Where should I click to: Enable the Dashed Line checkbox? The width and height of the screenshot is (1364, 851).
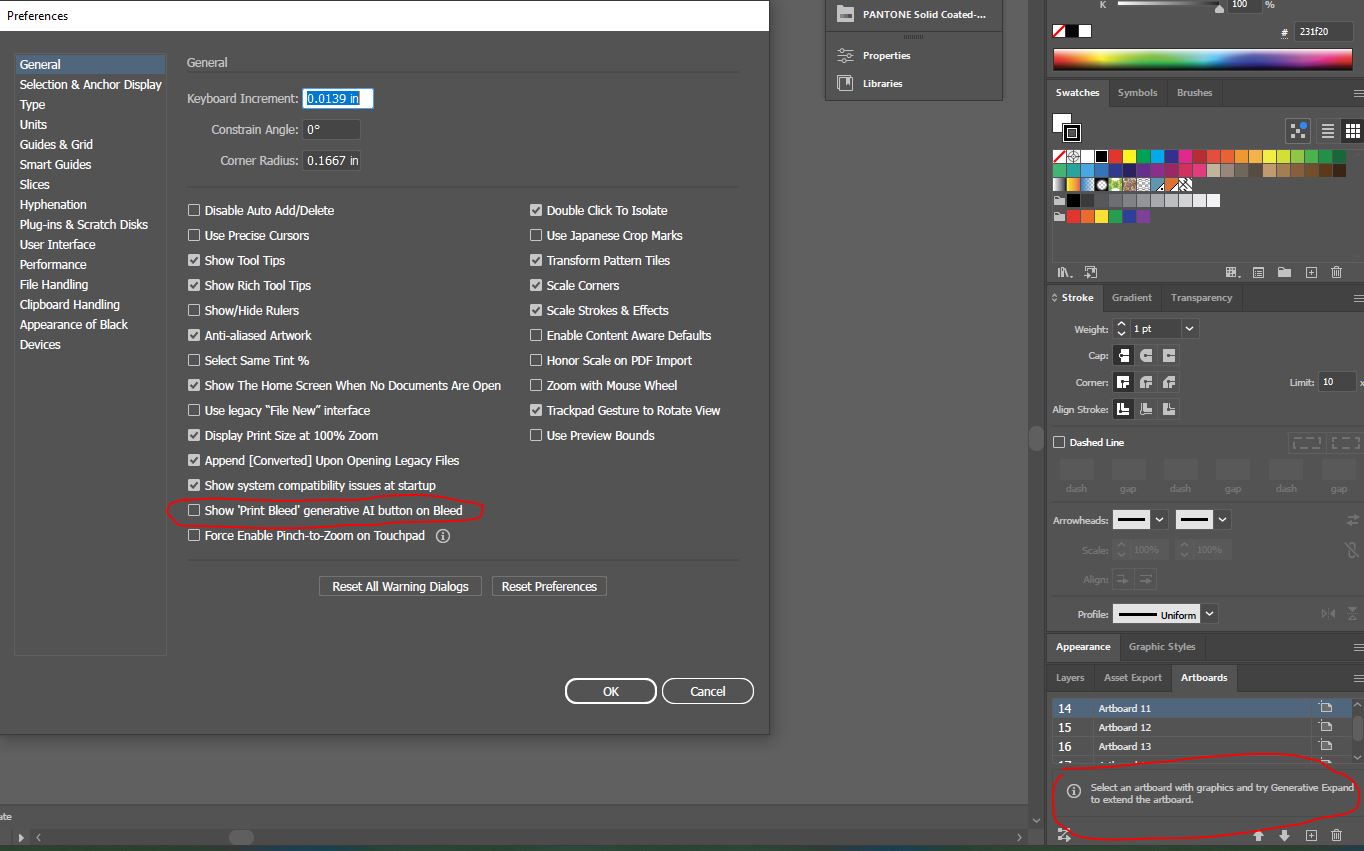[1057, 441]
